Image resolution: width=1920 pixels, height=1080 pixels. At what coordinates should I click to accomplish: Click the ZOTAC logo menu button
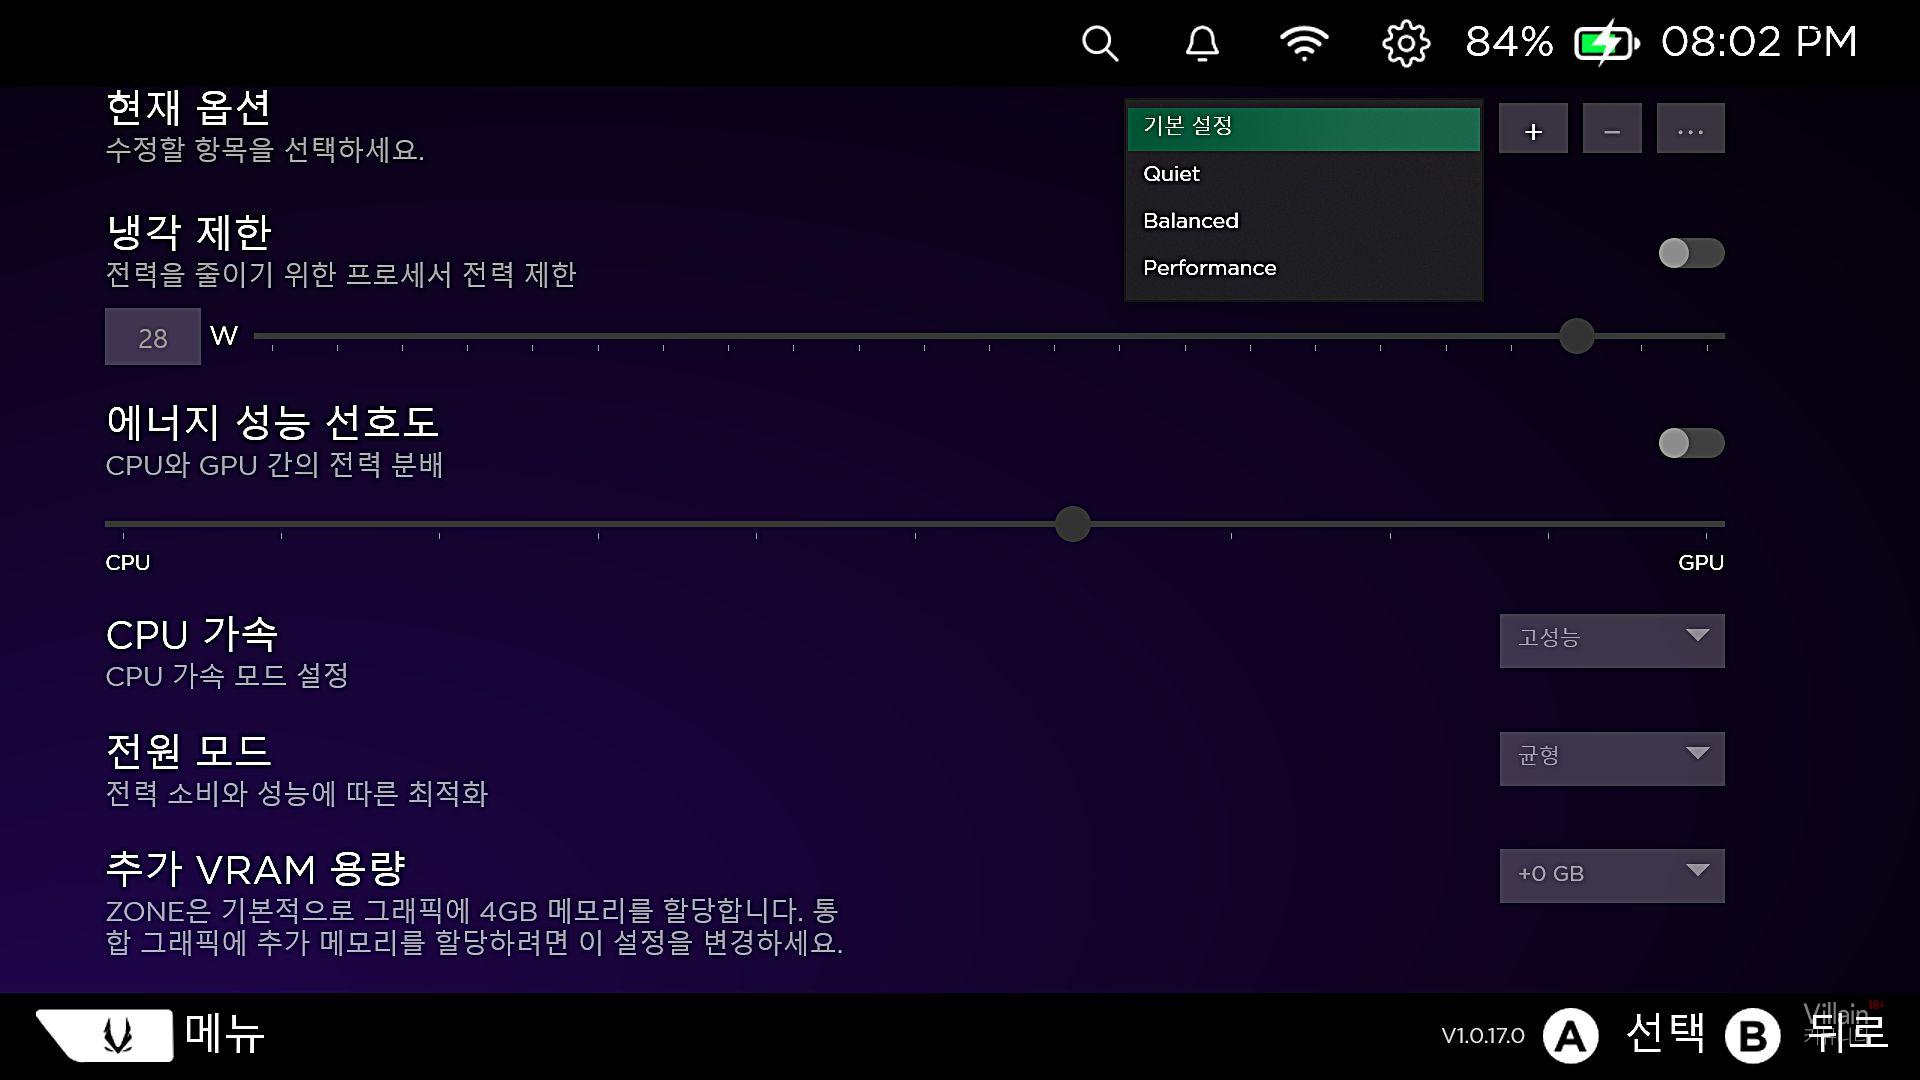(x=105, y=1035)
